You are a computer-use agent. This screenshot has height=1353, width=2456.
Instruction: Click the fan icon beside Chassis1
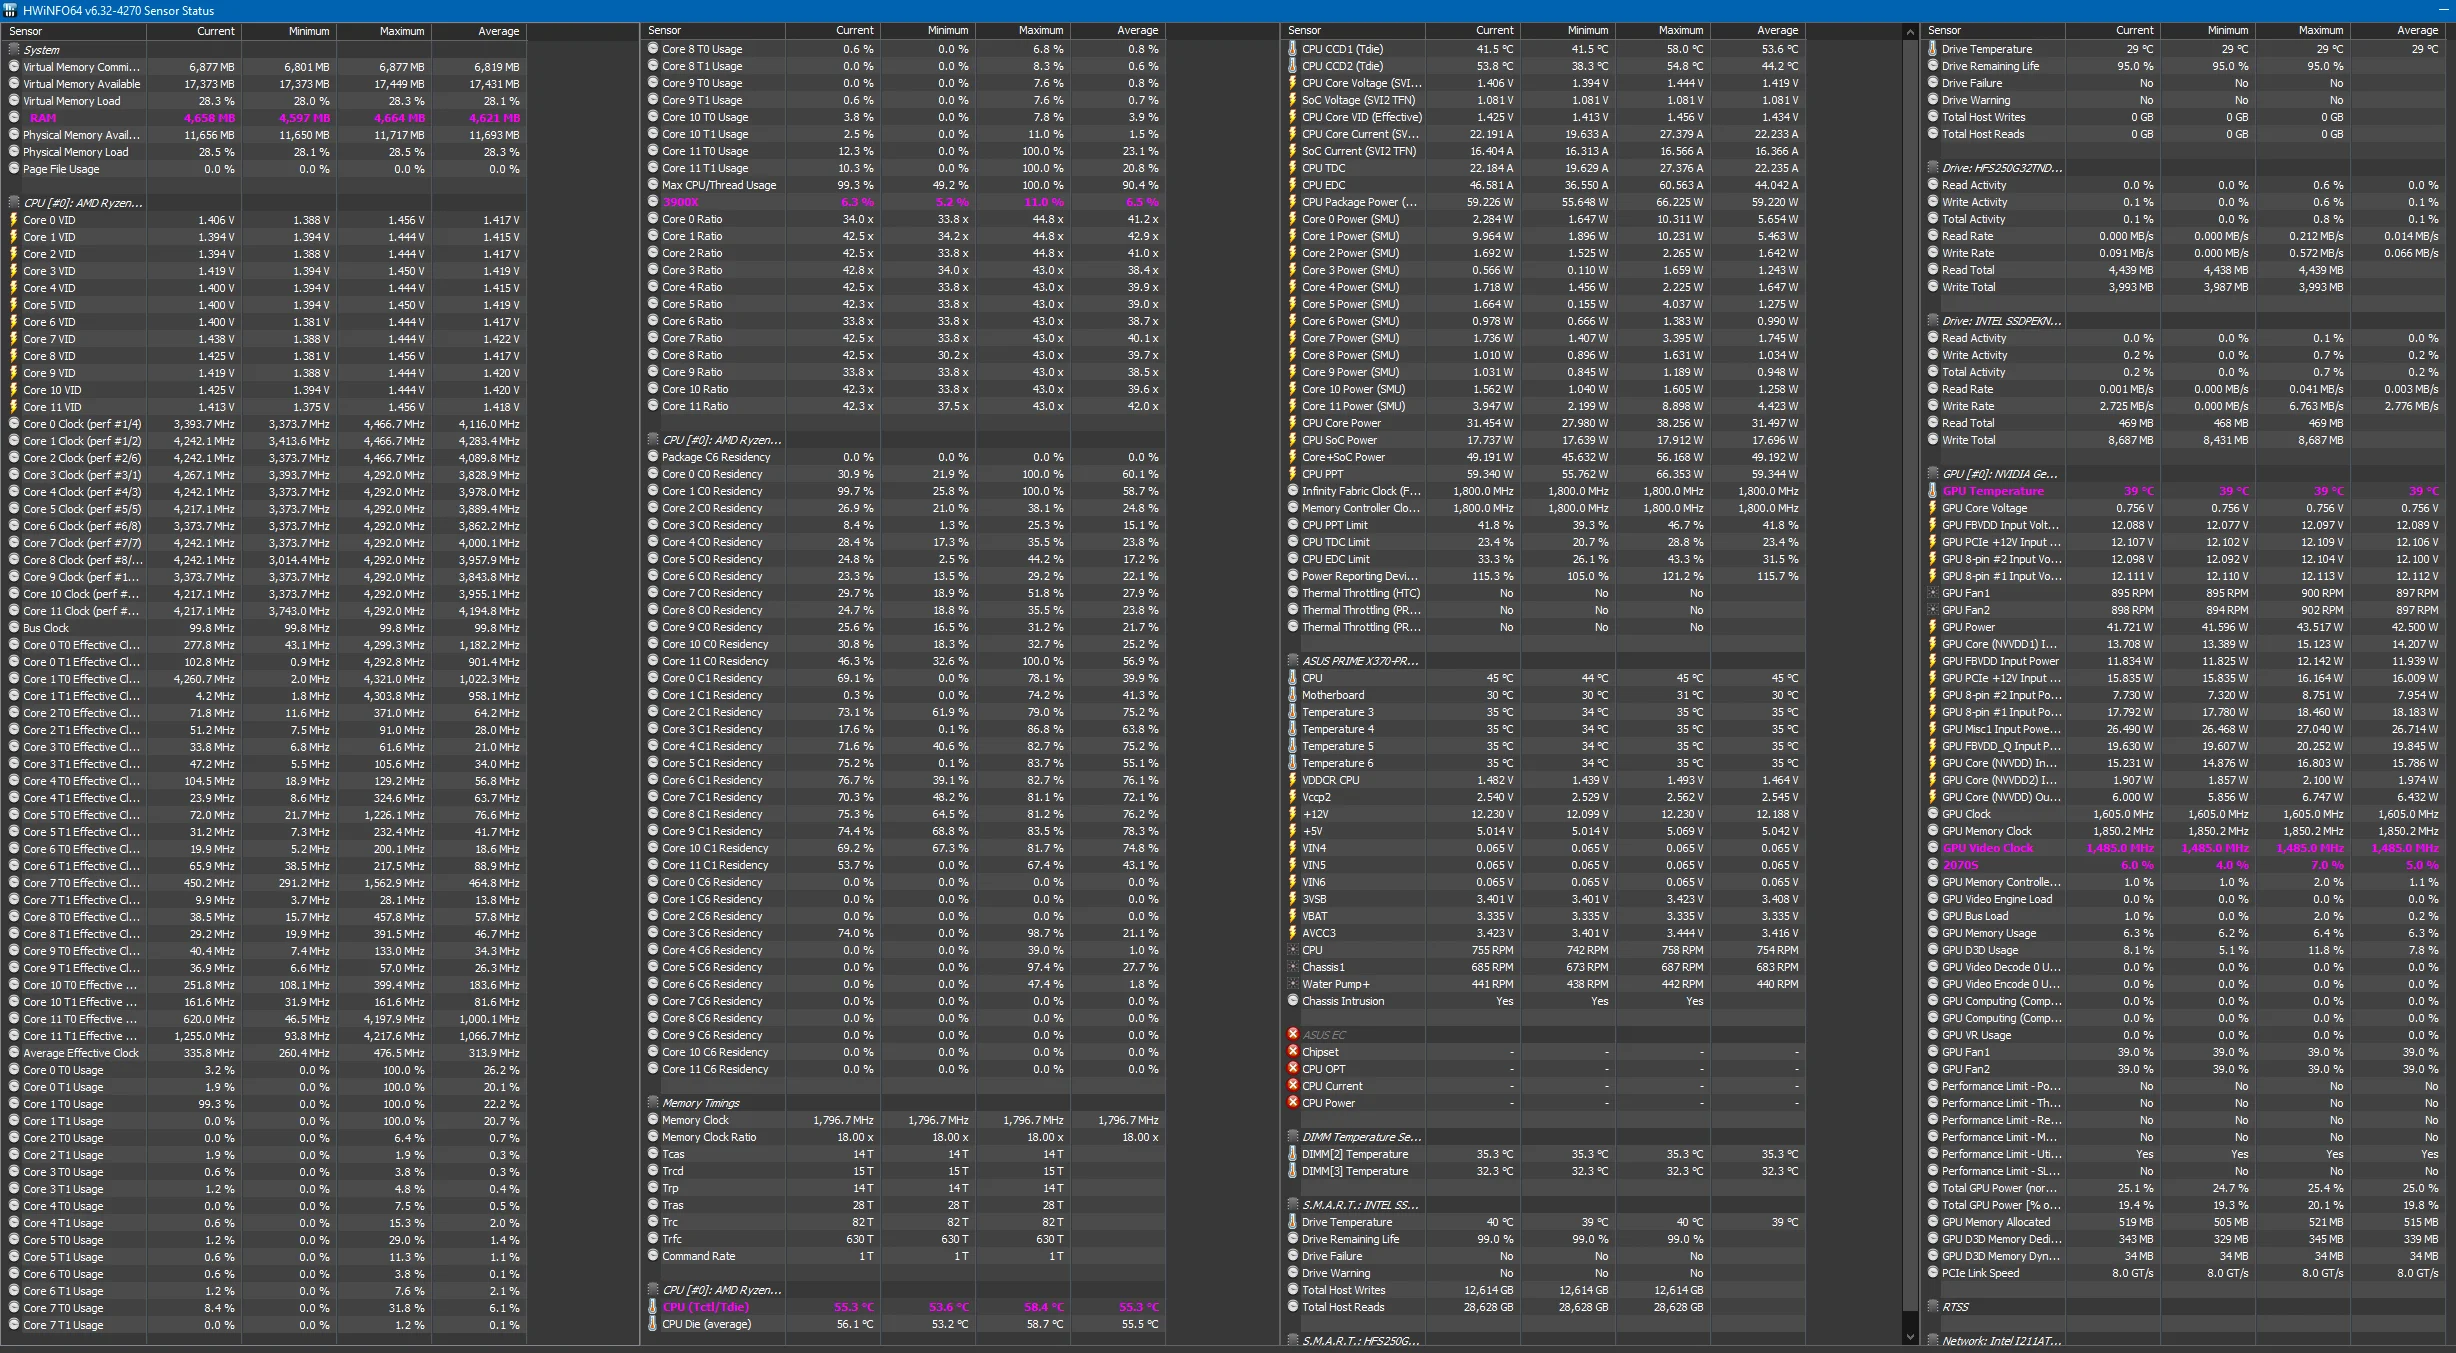[x=1293, y=967]
